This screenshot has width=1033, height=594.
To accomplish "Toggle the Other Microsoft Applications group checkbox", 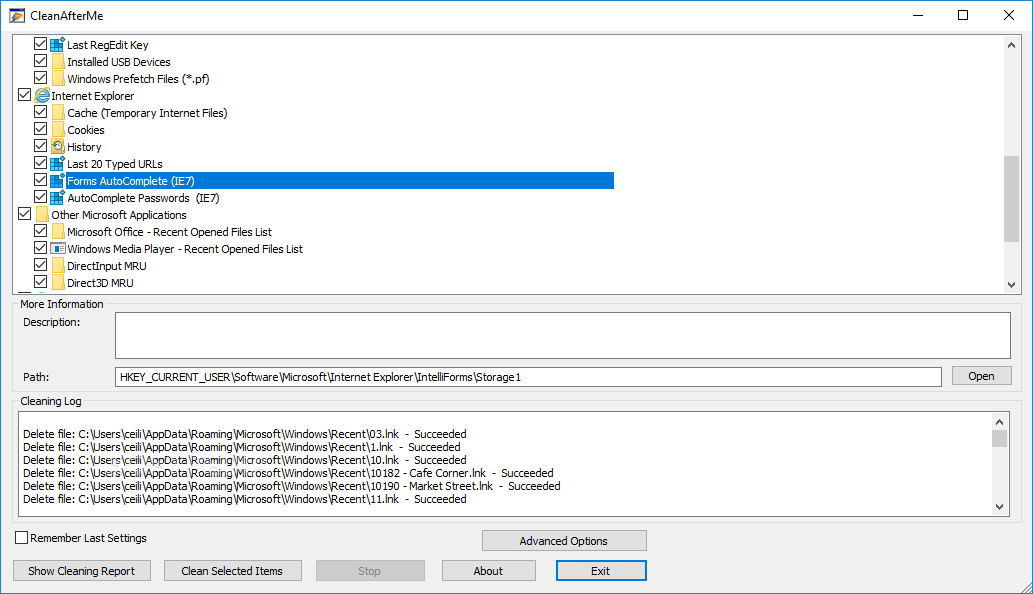I will click(24, 214).
